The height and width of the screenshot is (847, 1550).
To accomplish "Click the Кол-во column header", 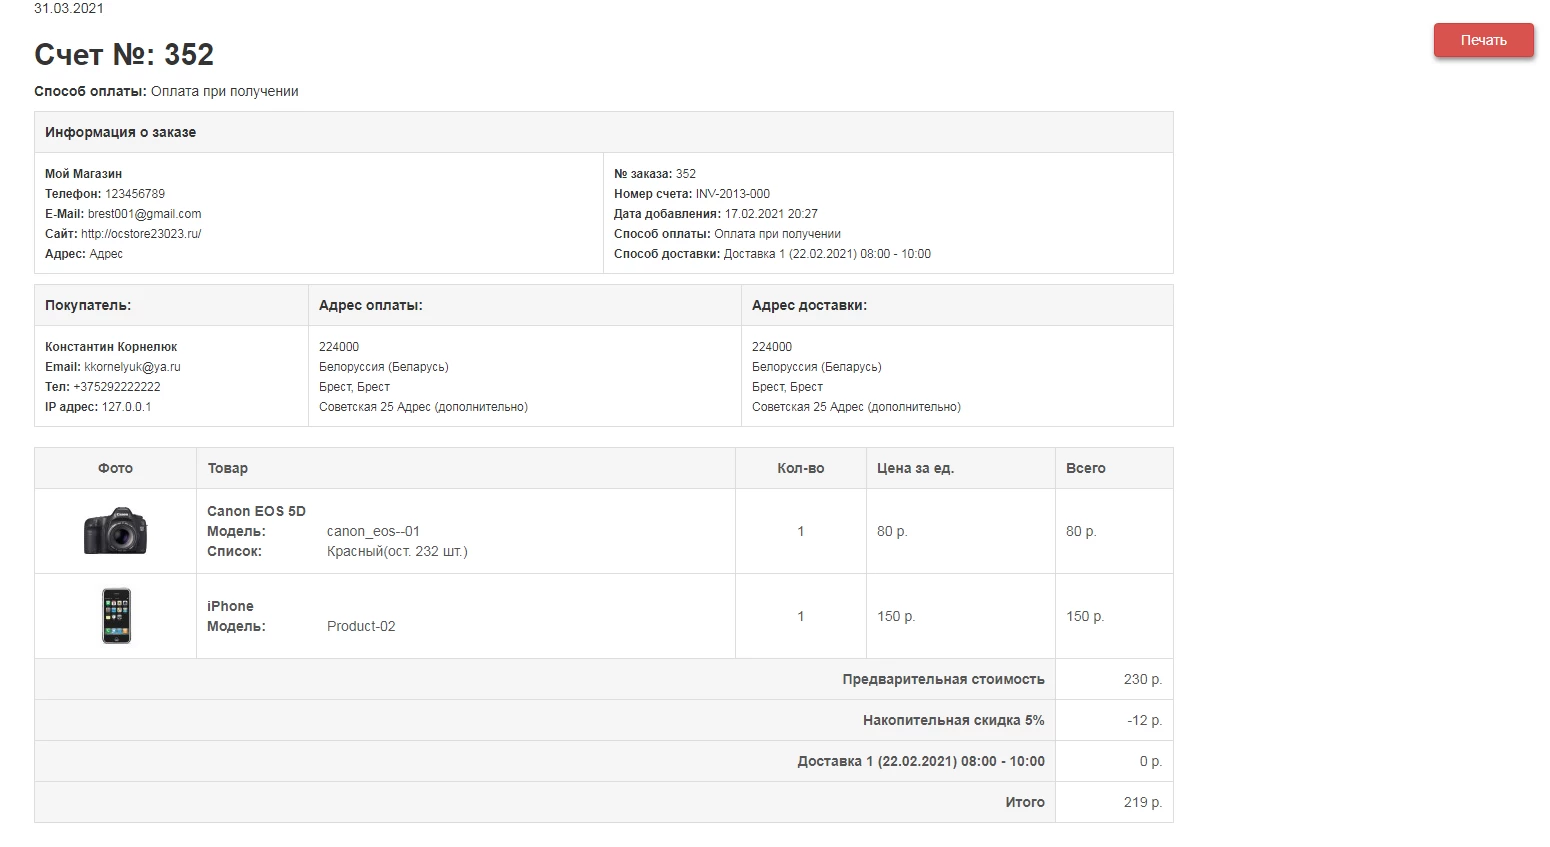I will point(801,468).
